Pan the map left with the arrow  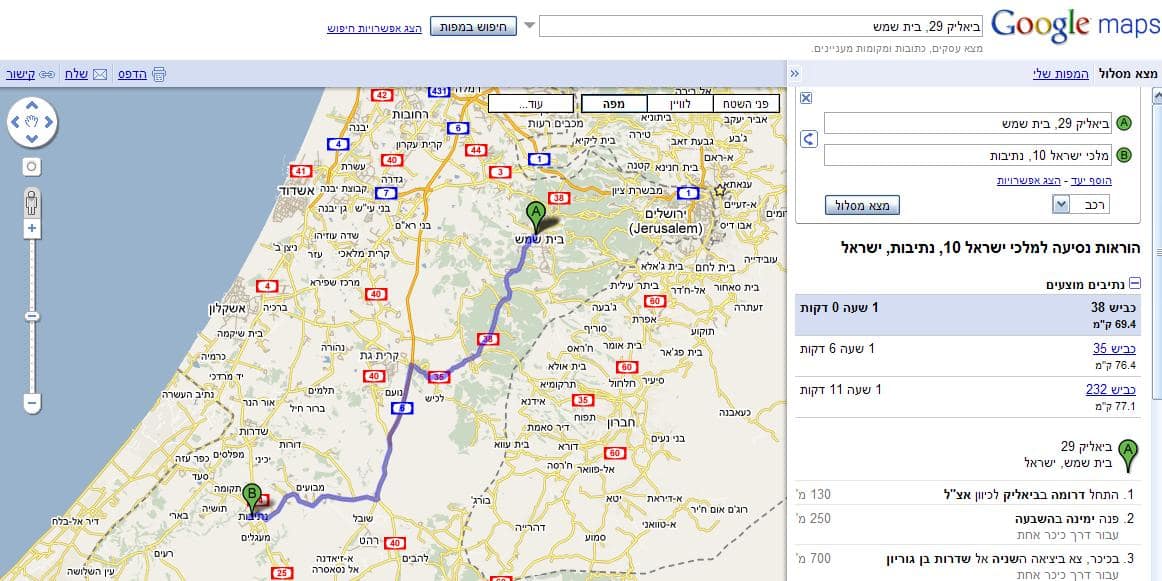pyautogui.click(x=13, y=121)
